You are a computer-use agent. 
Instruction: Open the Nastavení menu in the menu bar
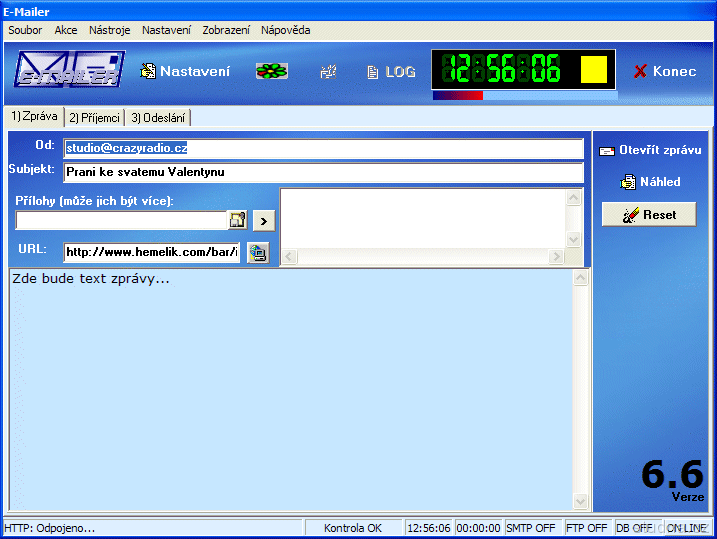166,30
